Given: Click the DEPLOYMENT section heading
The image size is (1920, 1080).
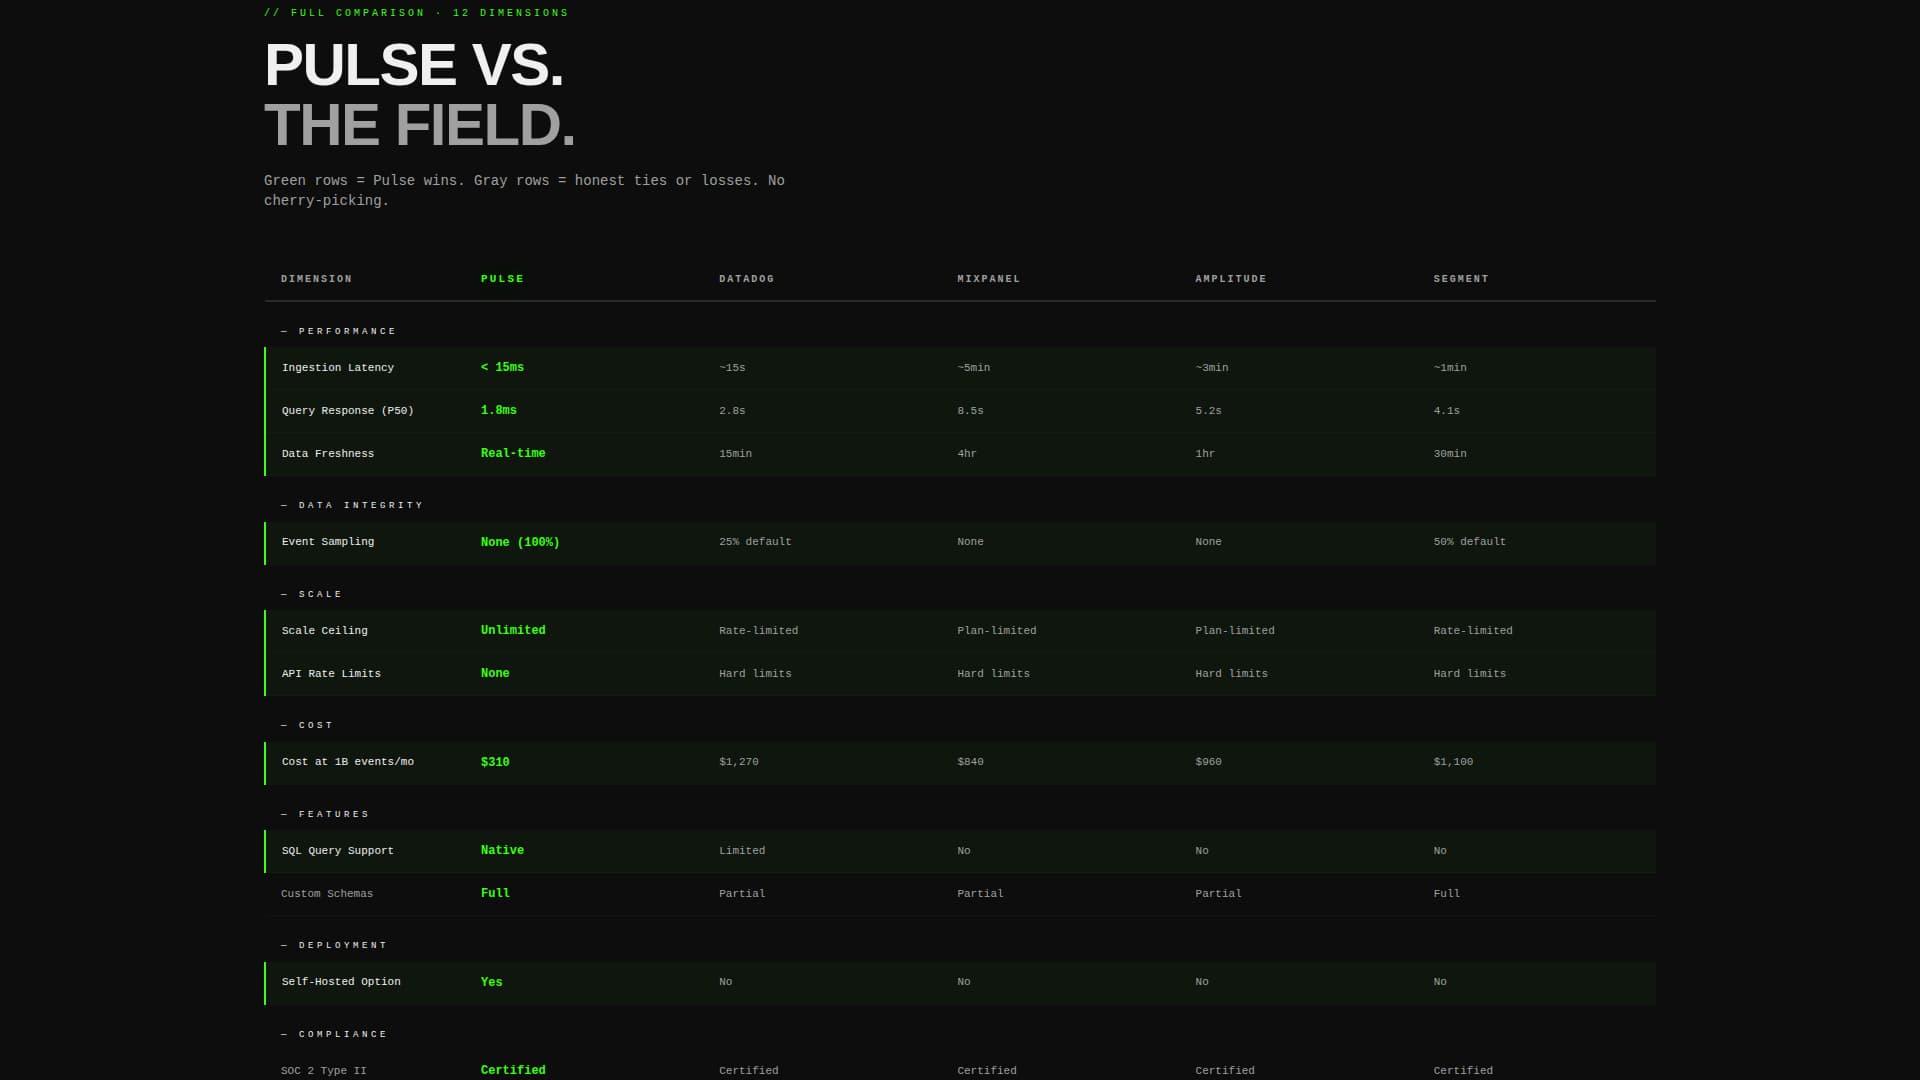Looking at the screenshot, I should click(334, 945).
